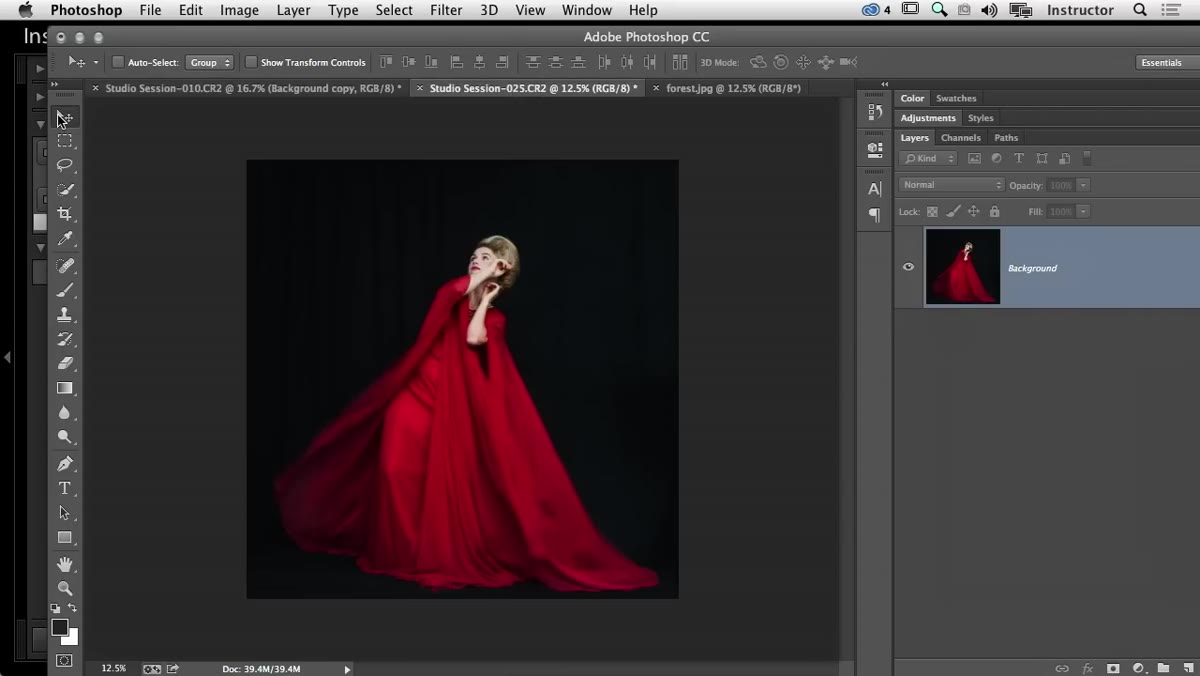Open the Image menu
This screenshot has width=1200, height=676.
tap(239, 10)
